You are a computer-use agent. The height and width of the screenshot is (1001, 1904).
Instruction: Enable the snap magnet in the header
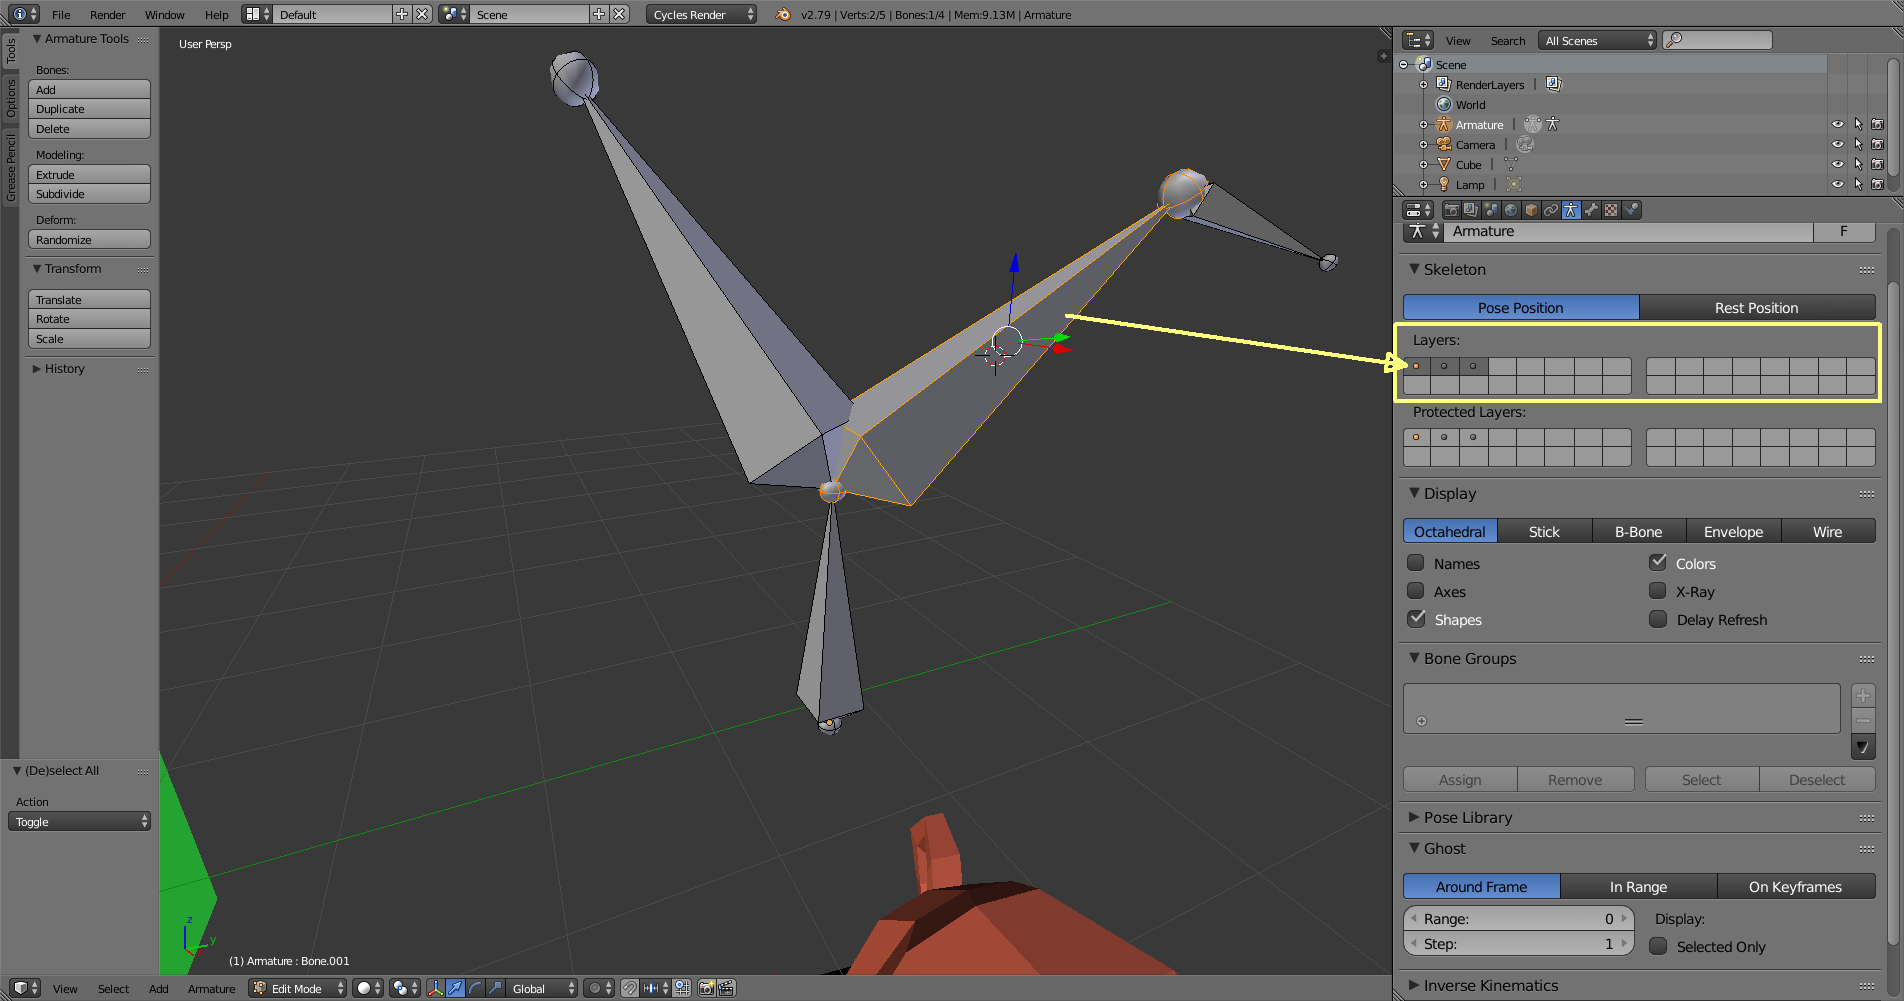[x=629, y=989]
